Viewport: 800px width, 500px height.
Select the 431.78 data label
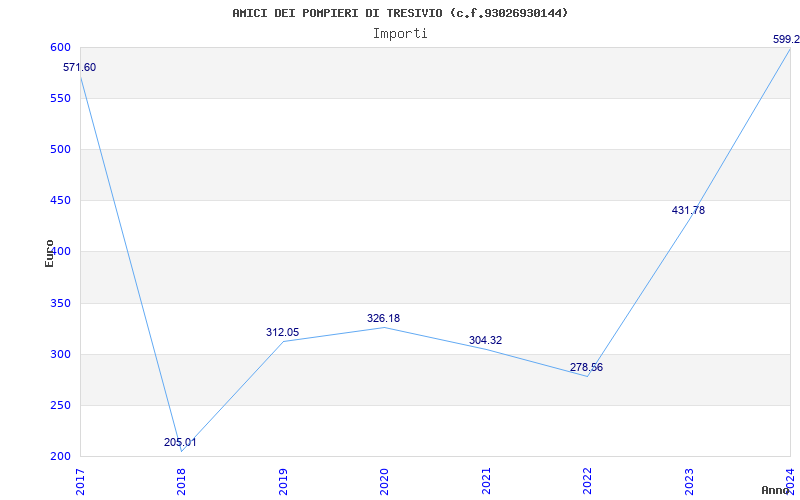tap(689, 210)
